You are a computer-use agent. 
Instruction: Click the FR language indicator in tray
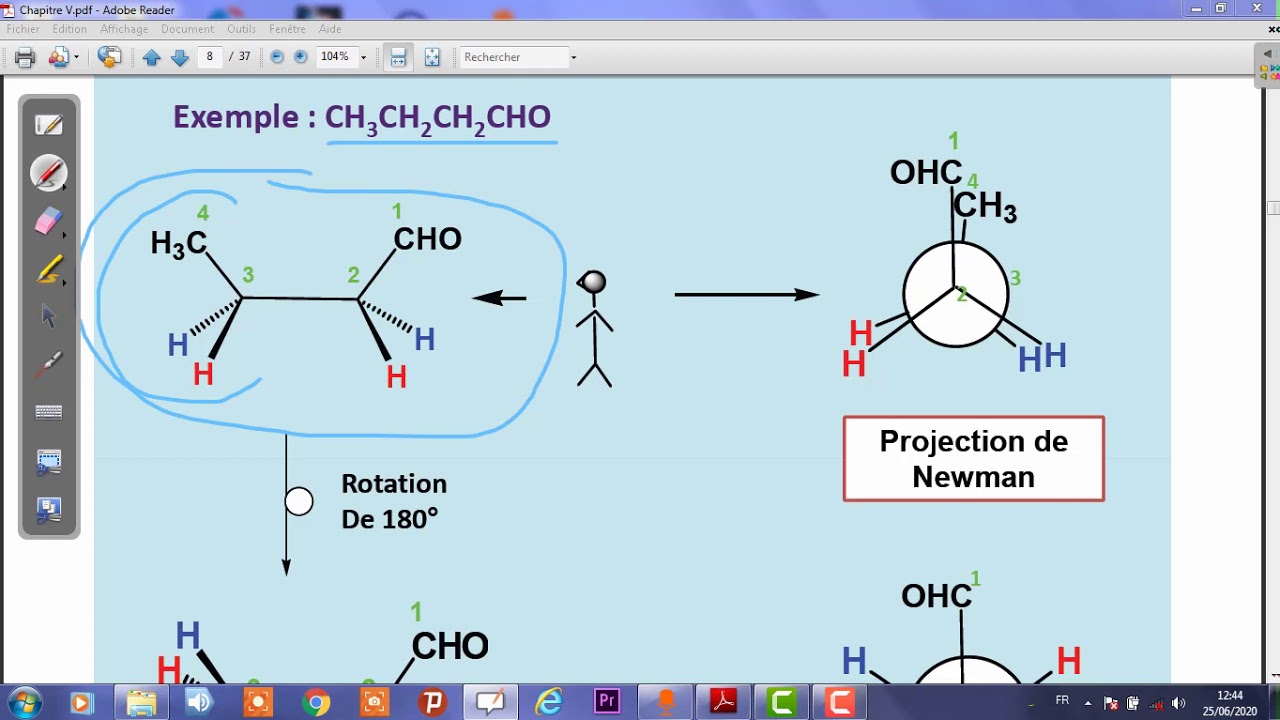point(1062,701)
